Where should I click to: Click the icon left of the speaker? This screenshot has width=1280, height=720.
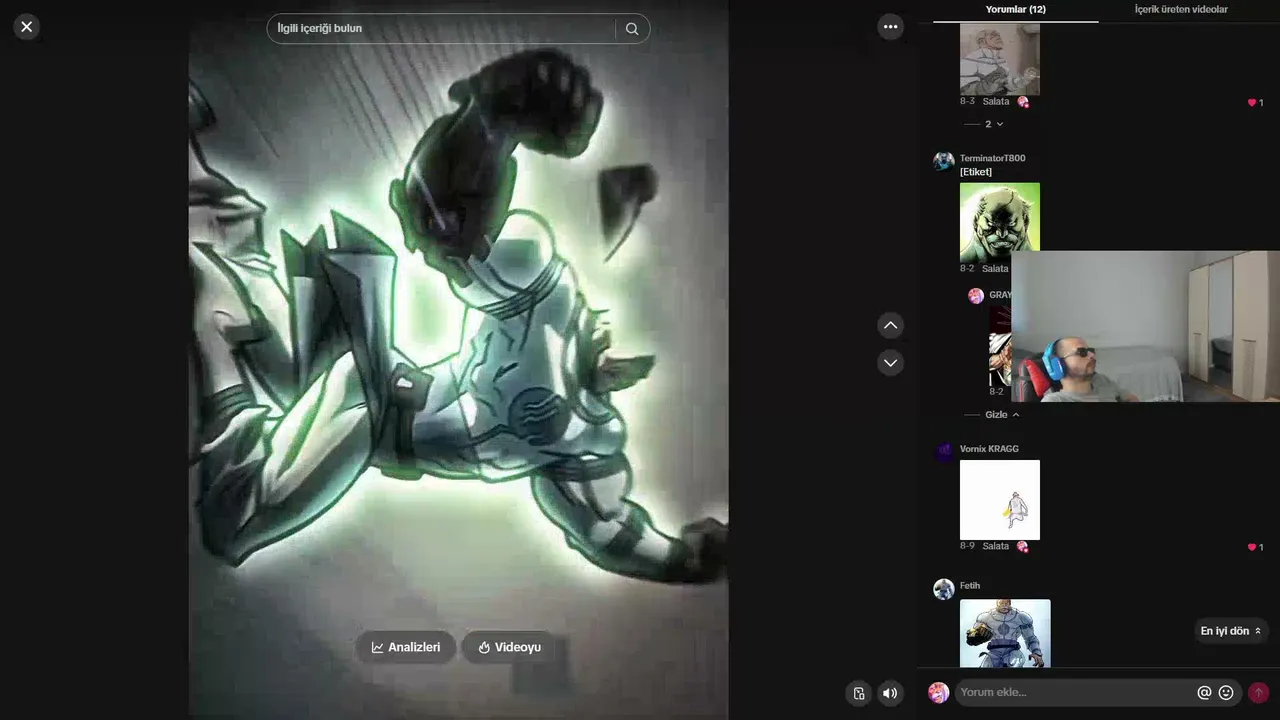[858, 693]
